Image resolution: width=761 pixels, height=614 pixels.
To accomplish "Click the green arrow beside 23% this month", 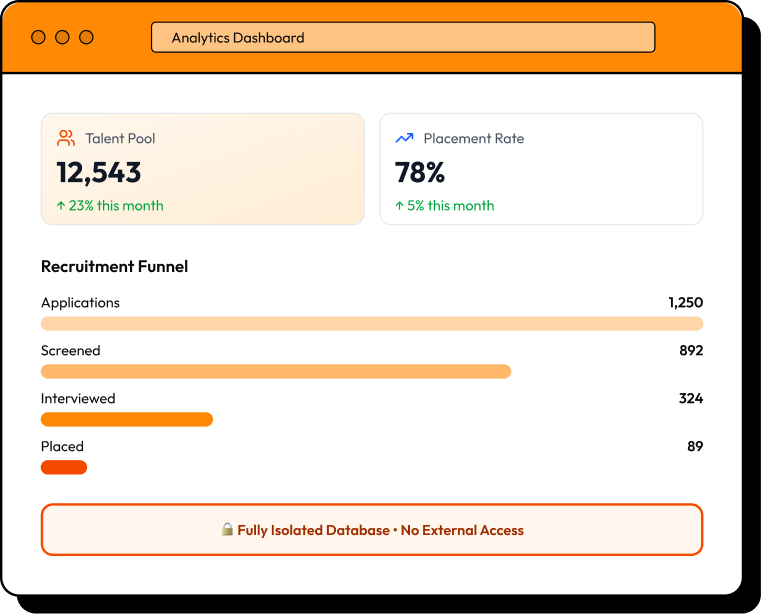I will [x=61, y=206].
